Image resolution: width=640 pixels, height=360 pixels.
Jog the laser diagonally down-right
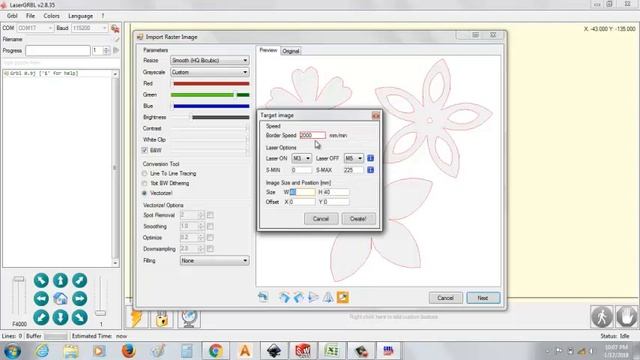(x=80, y=317)
